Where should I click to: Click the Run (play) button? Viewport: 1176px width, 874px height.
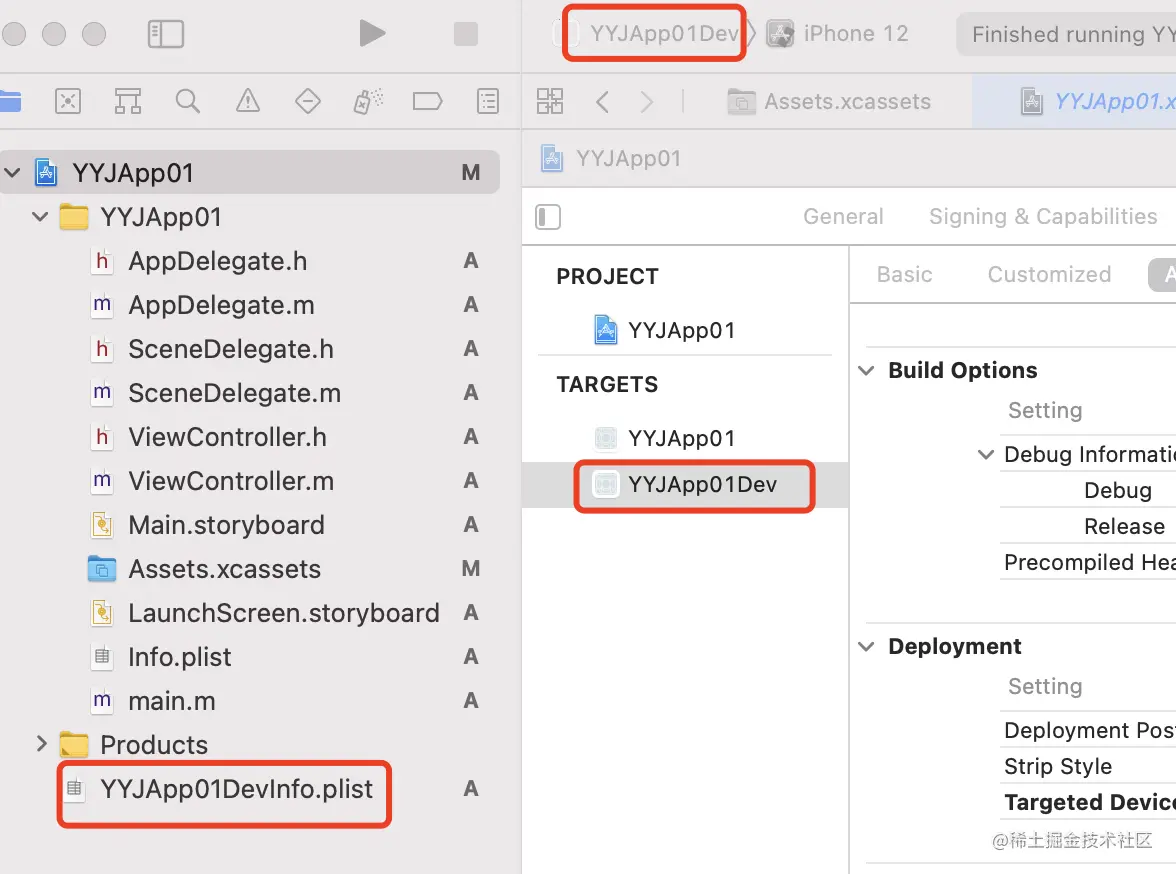click(372, 34)
